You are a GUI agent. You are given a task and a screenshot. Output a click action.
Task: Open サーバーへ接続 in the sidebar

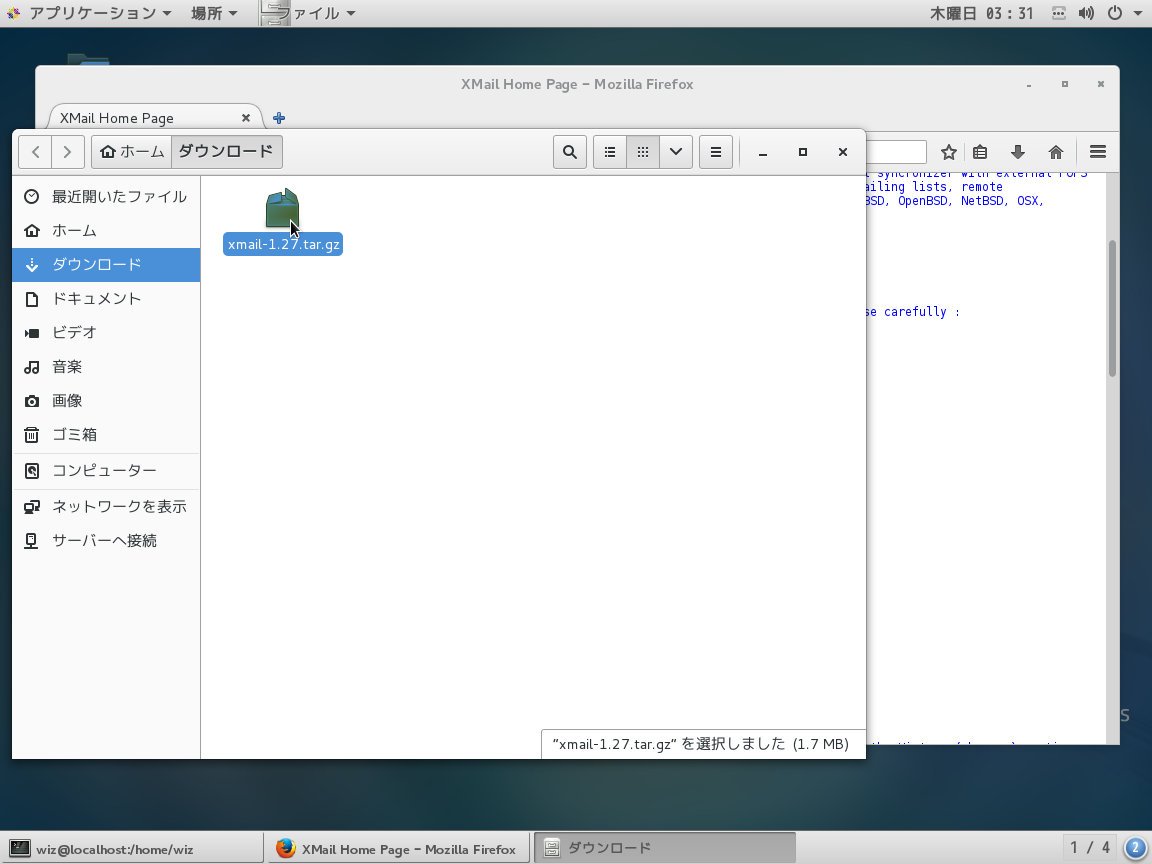(106, 541)
